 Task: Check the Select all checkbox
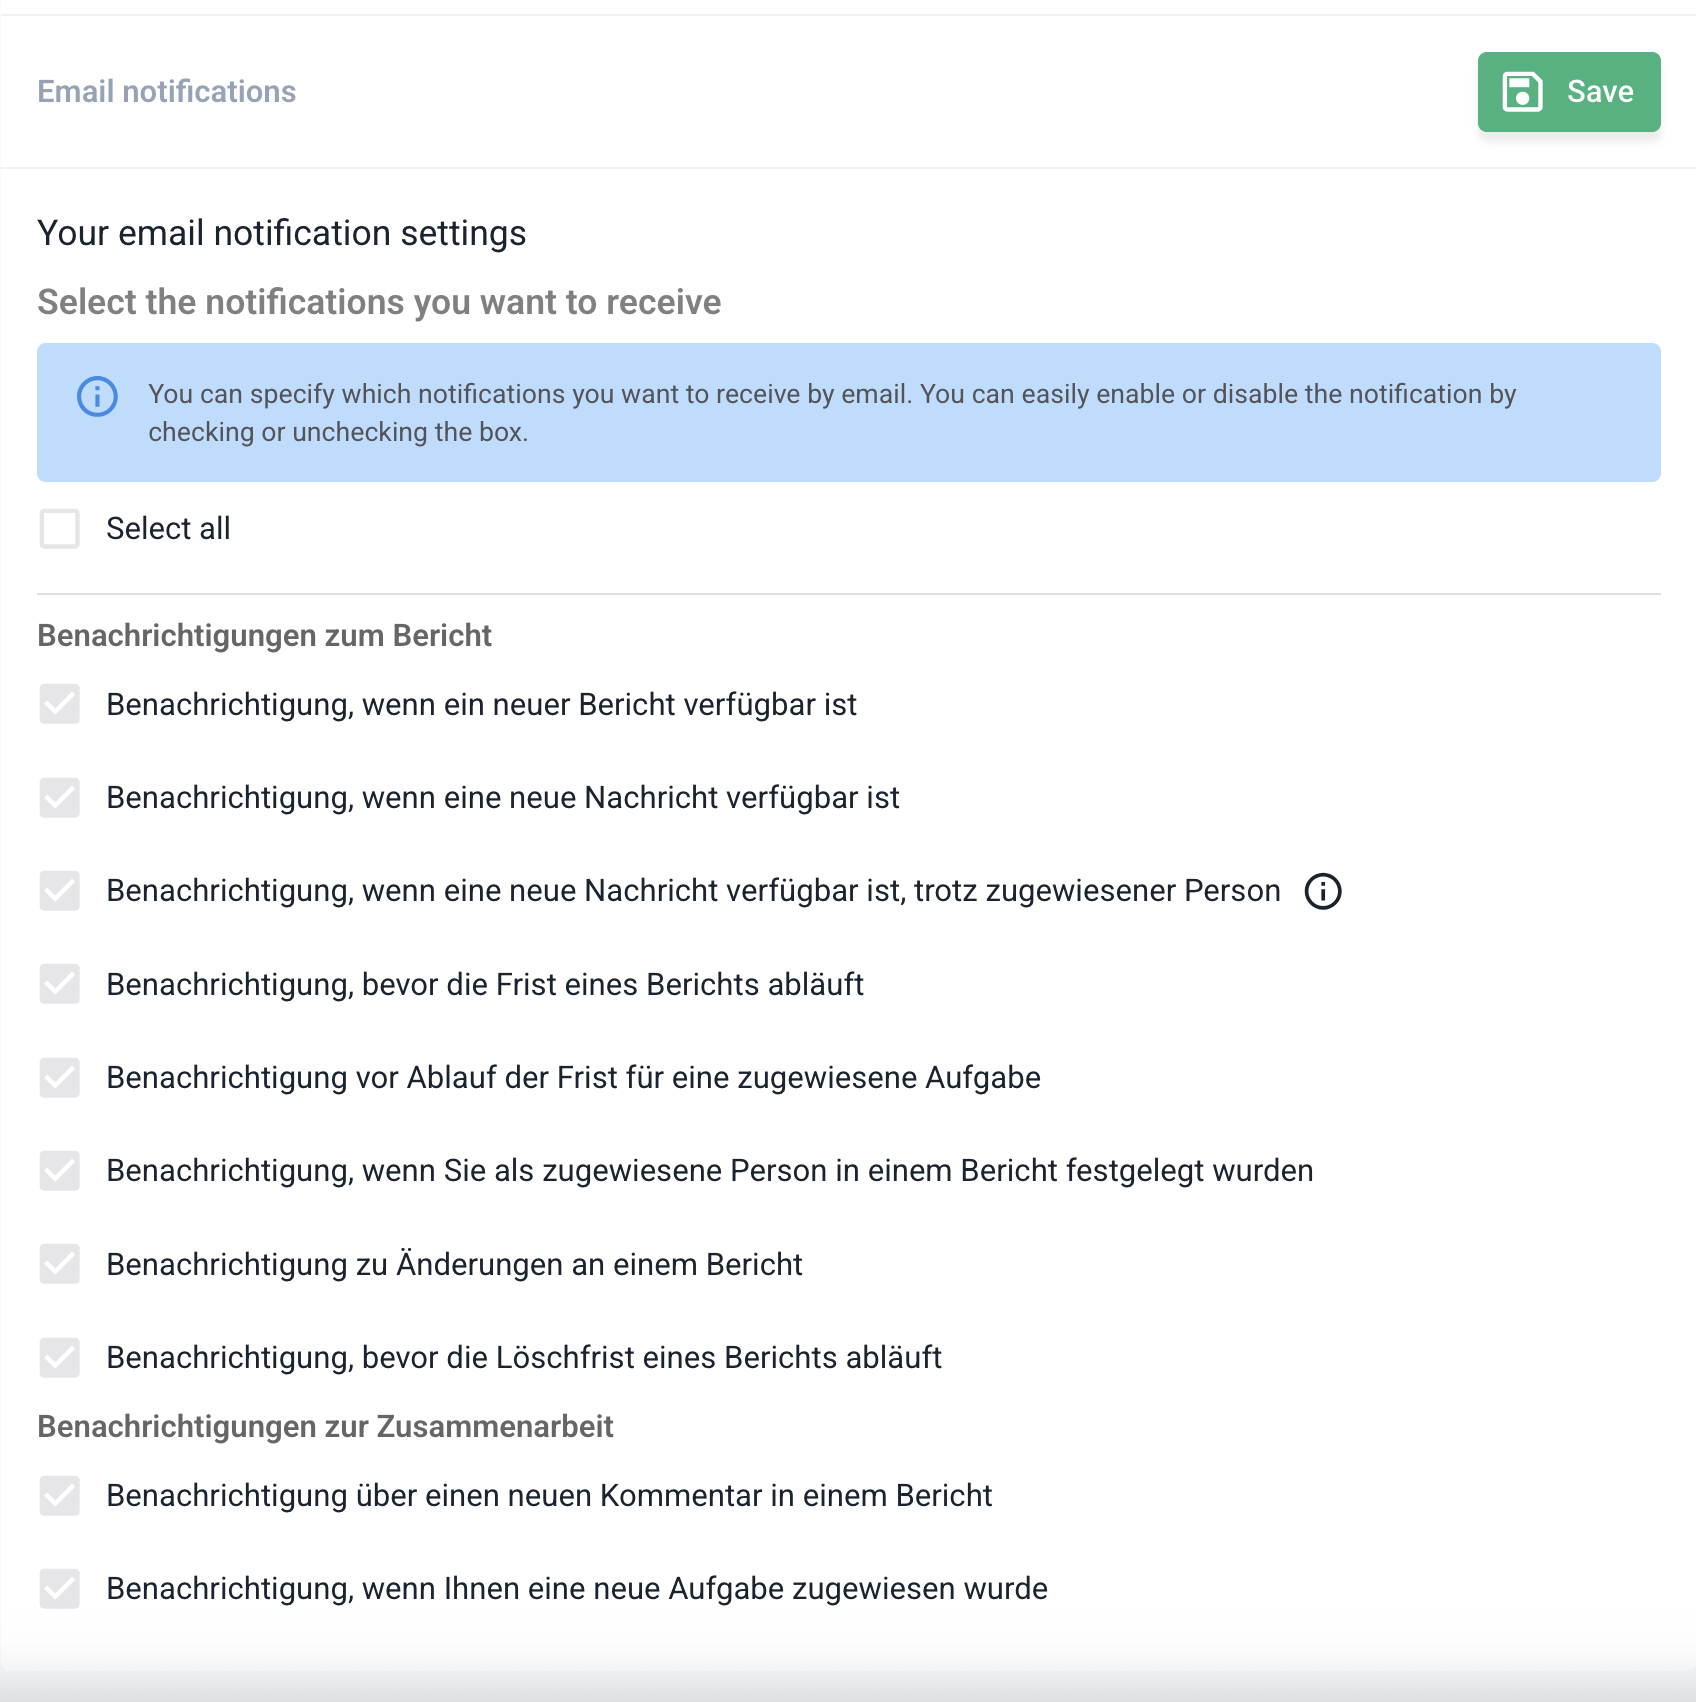pos(60,529)
